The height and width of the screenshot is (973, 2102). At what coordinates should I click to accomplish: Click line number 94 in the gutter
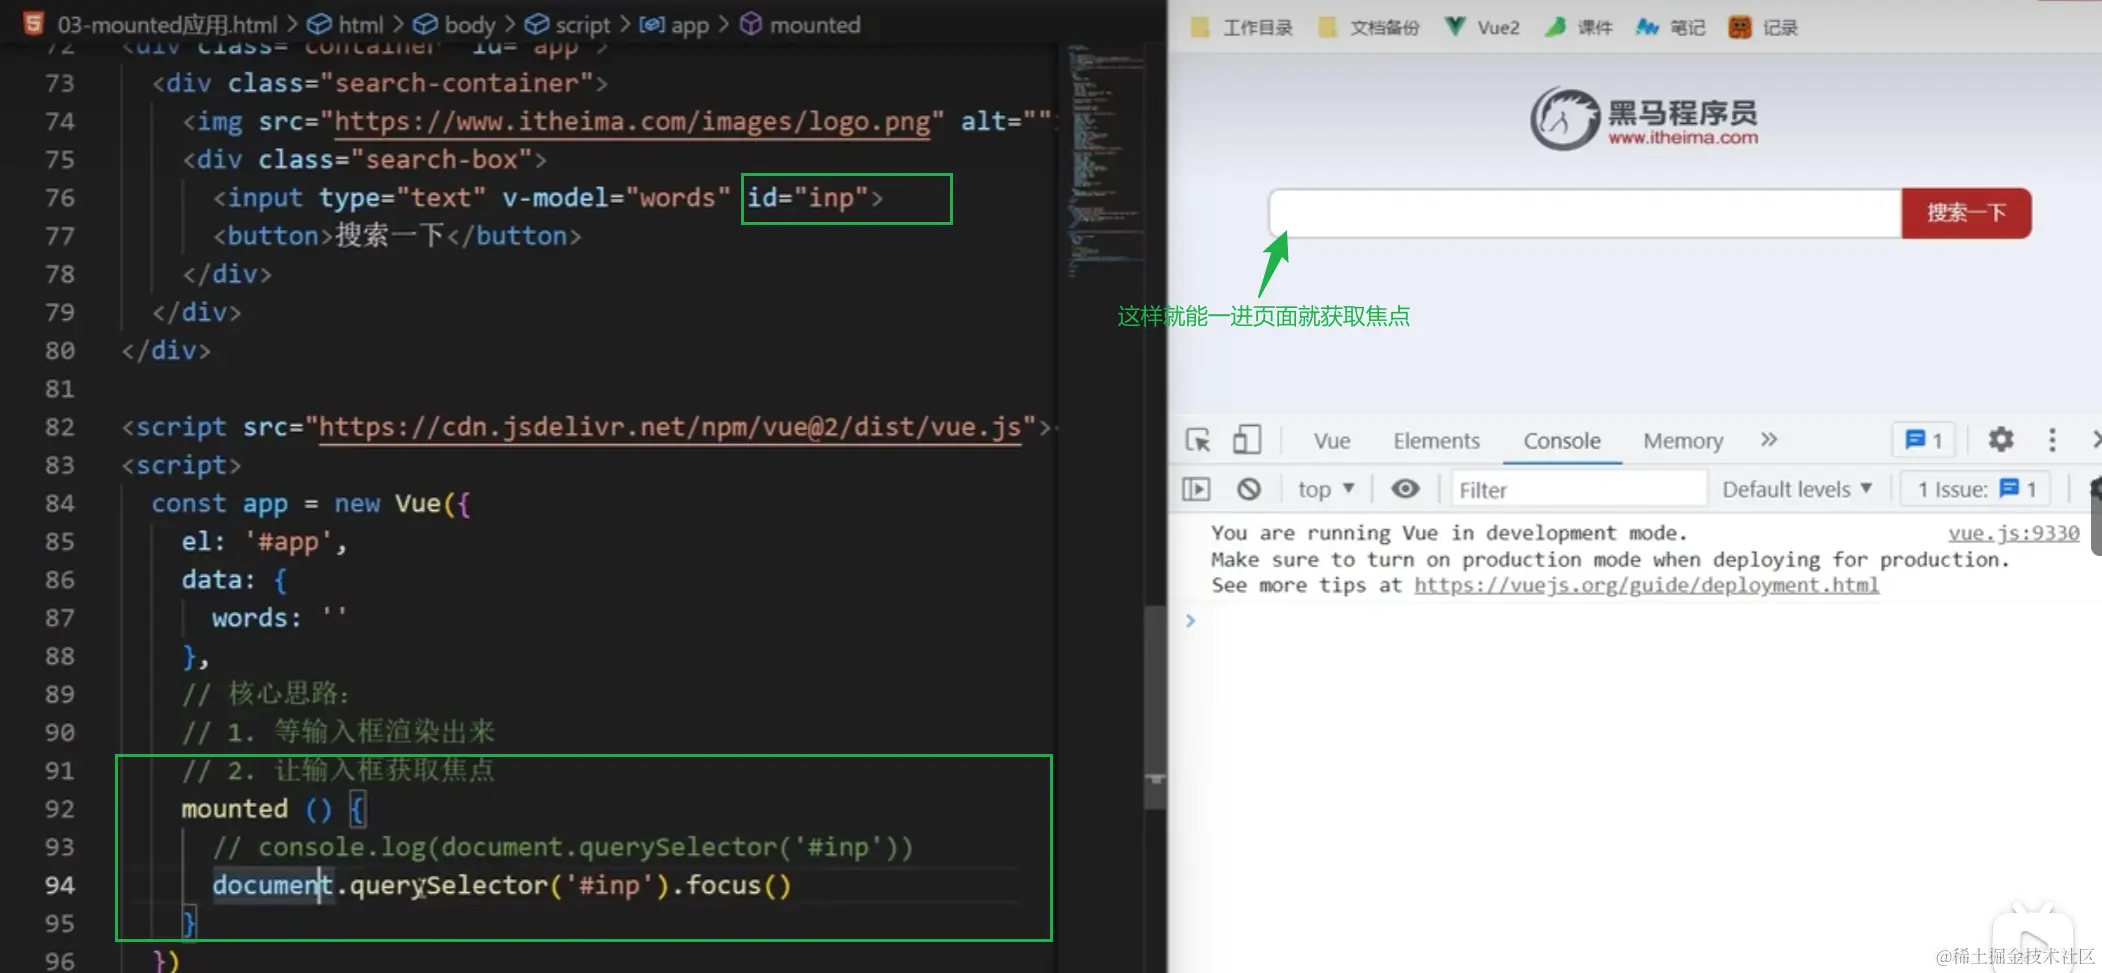coord(59,885)
